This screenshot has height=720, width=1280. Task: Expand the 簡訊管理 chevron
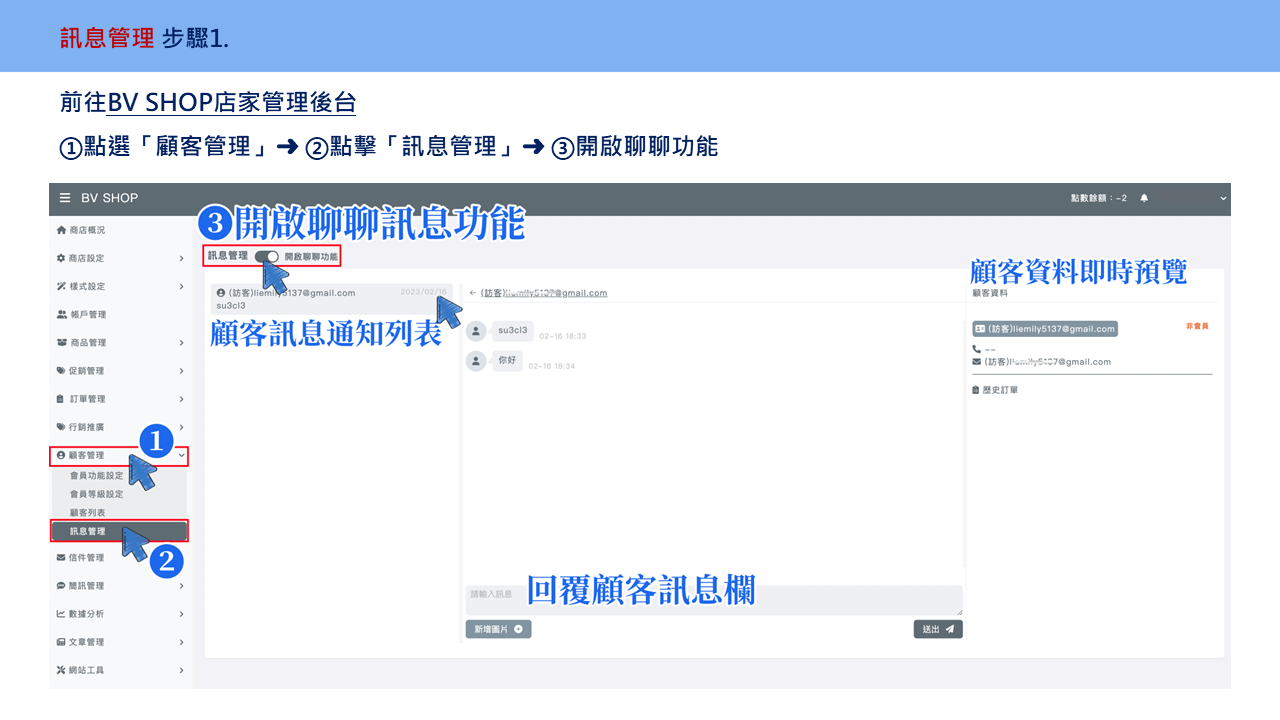(x=181, y=586)
